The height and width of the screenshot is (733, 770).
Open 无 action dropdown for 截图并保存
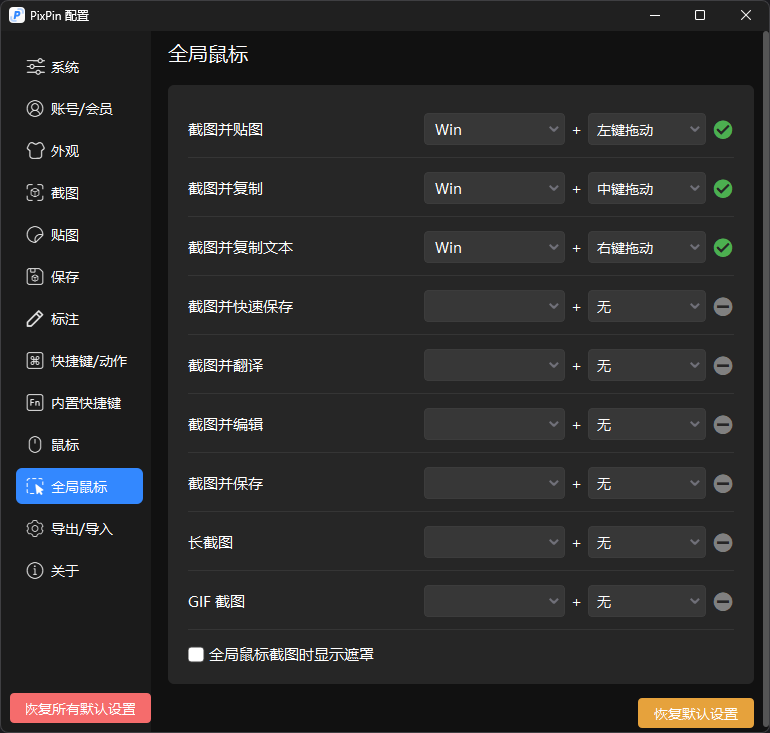647,483
